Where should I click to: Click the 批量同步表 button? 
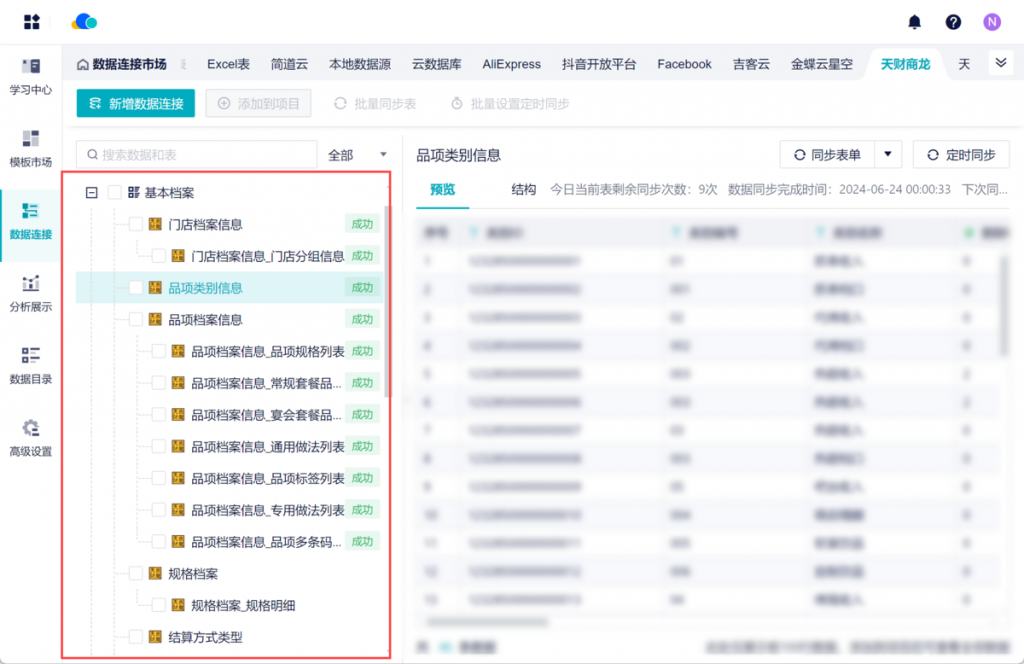coord(375,104)
